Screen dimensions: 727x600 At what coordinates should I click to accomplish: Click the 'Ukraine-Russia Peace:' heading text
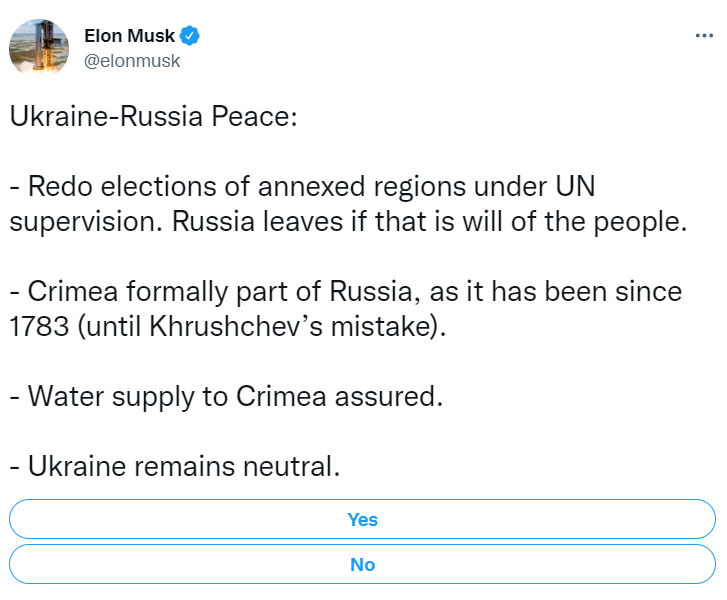click(153, 116)
